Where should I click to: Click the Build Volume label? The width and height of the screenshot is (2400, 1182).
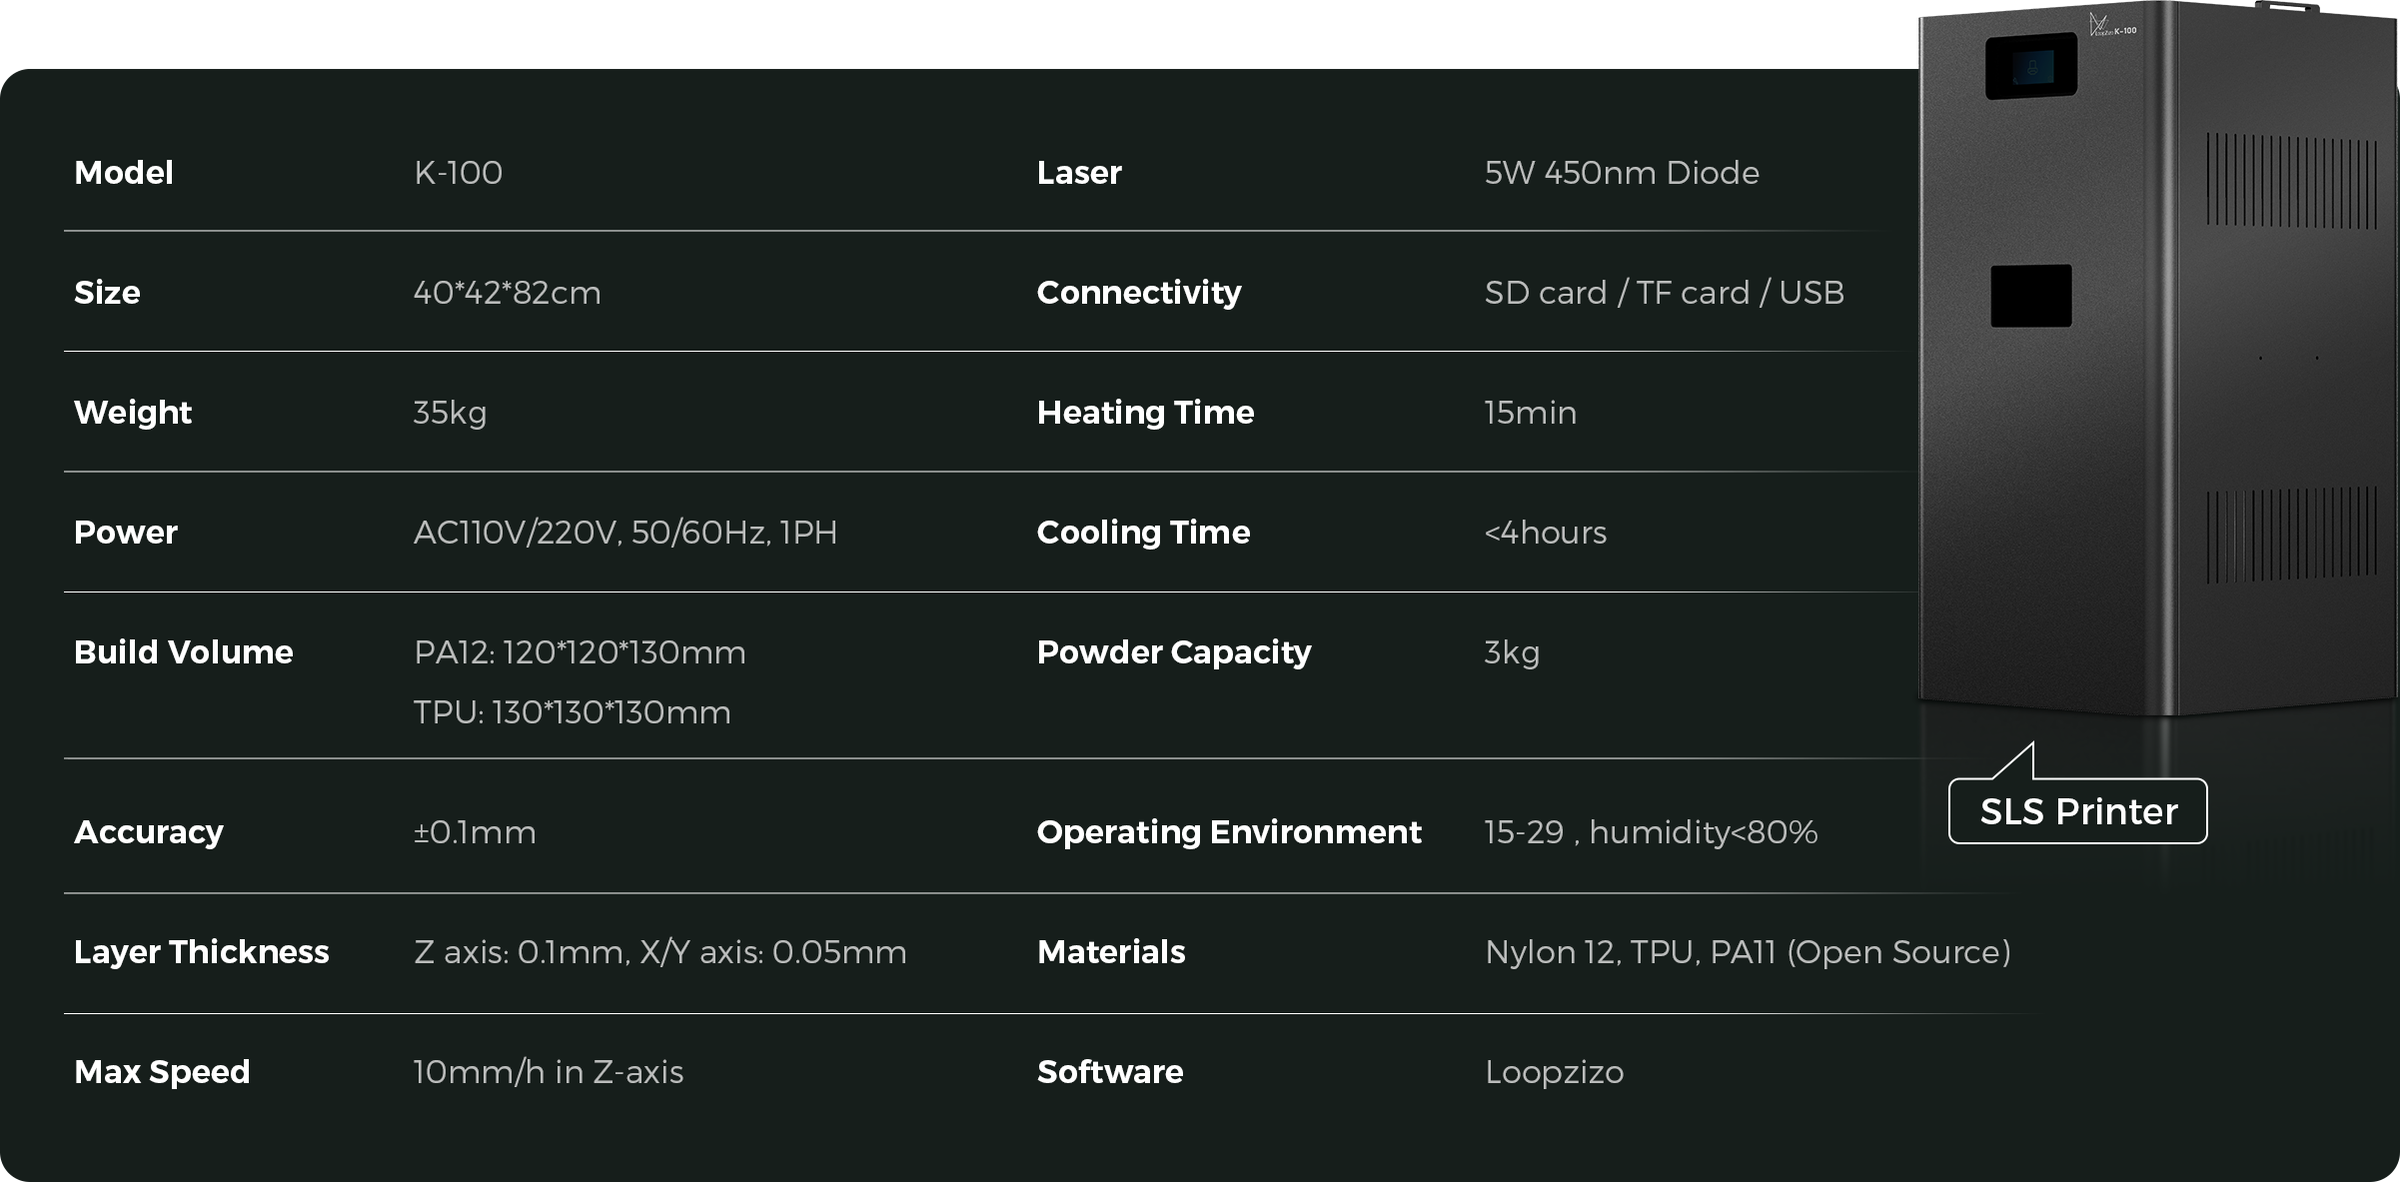pos(183,652)
